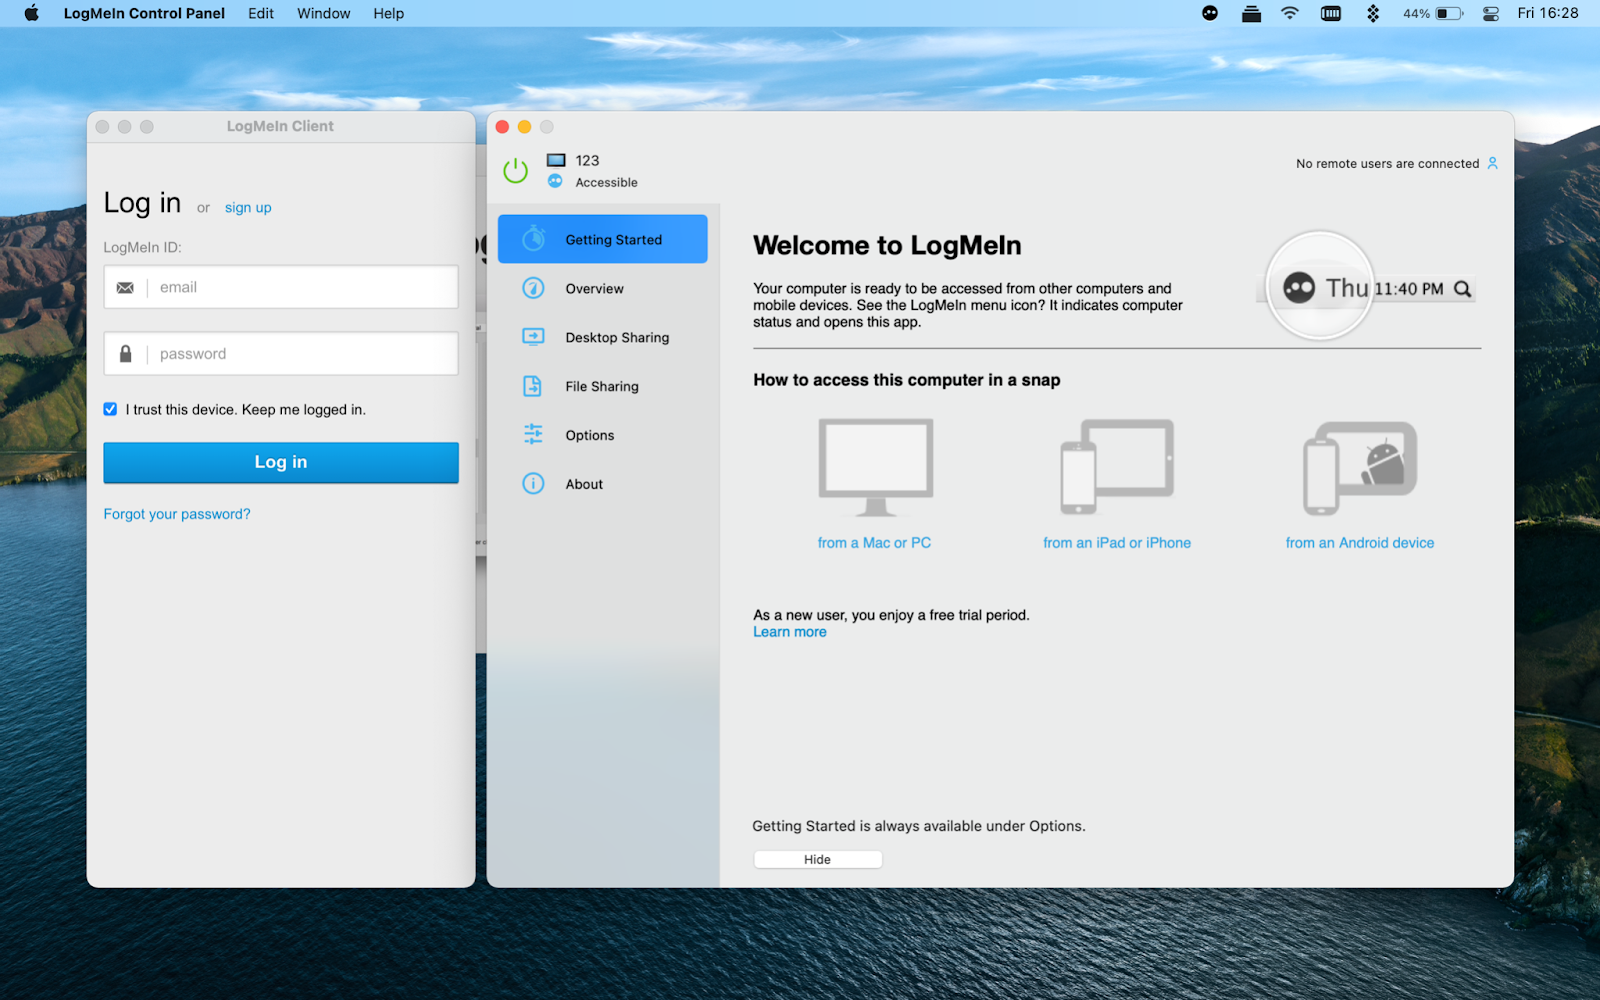Click from an Android device link
The width and height of the screenshot is (1600, 1000).
pyautogui.click(x=1360, y=542)
